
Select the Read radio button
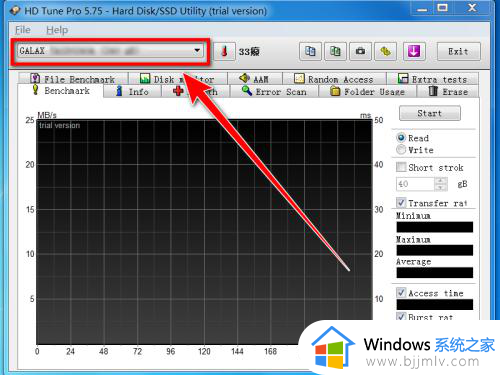[x=401, y=138]
